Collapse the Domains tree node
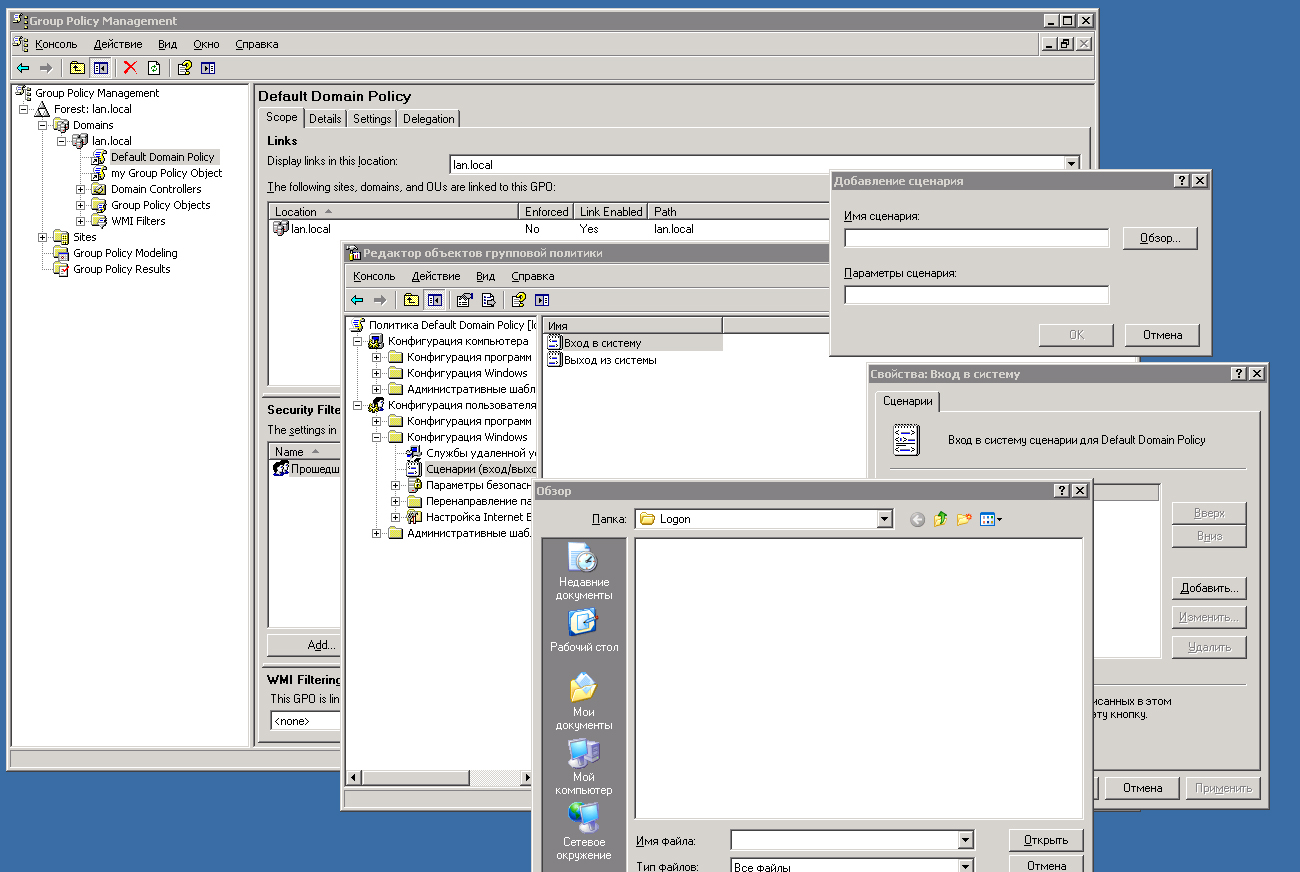The image size is (1300, 872). [x=42, y=125]
